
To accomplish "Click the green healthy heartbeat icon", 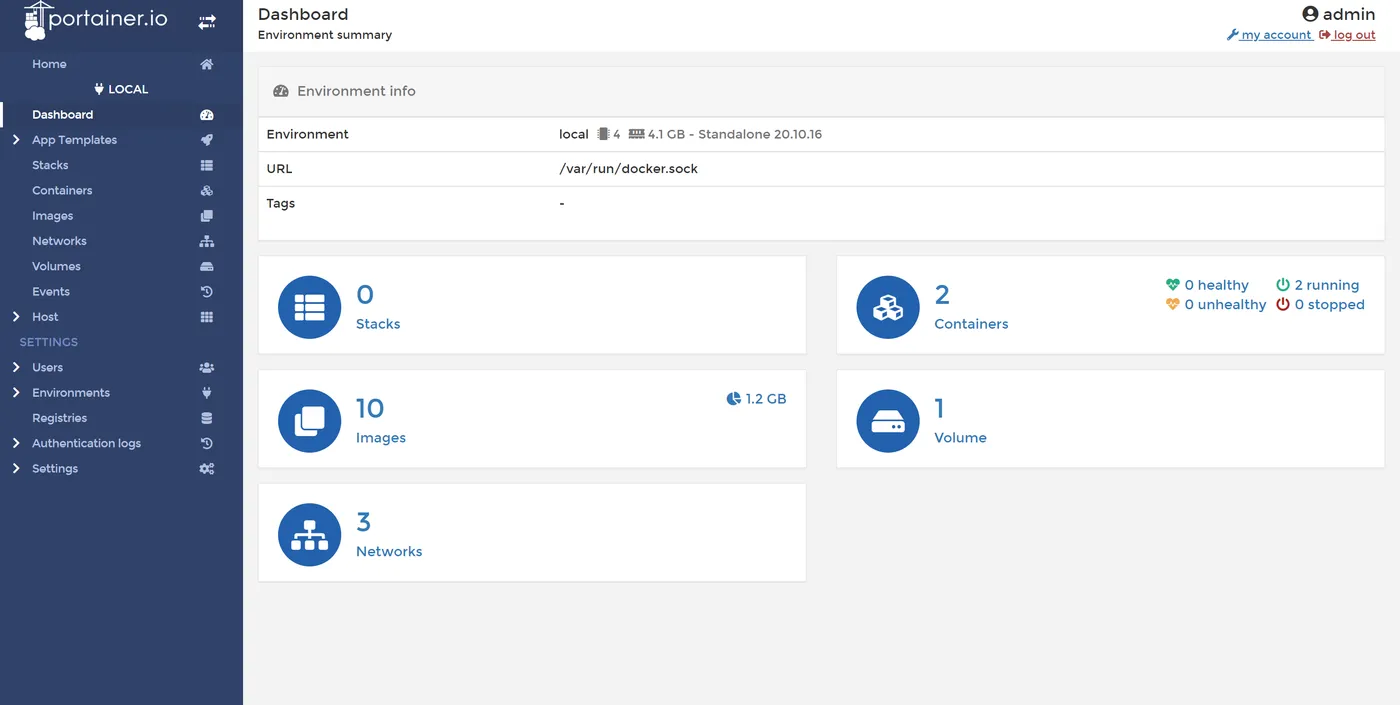I will click(x=1173, y=285).
